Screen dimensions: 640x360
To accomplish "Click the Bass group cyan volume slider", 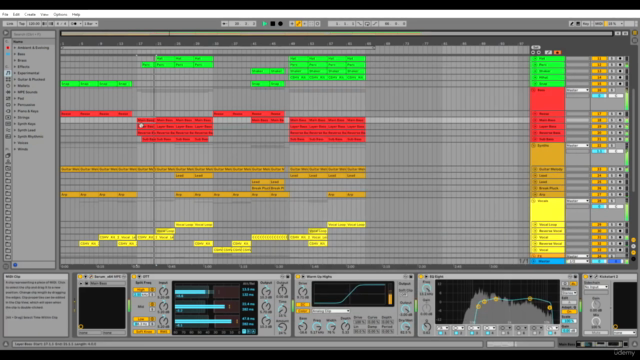I will (x=599, y=96).
